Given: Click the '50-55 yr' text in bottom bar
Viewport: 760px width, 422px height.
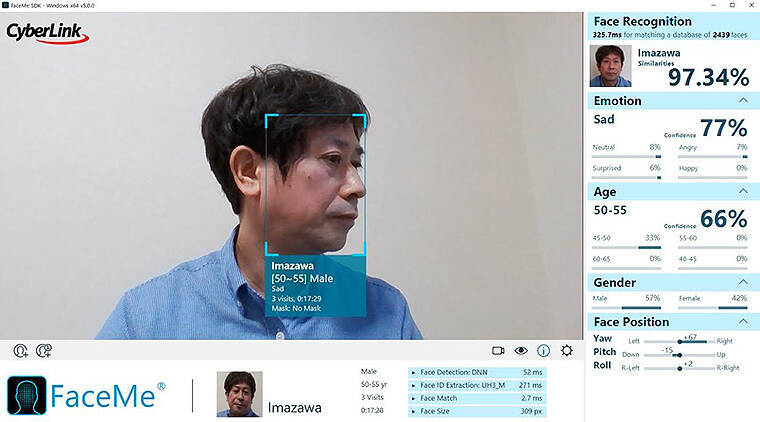Looking at the screenshot, I should point(374,385).
